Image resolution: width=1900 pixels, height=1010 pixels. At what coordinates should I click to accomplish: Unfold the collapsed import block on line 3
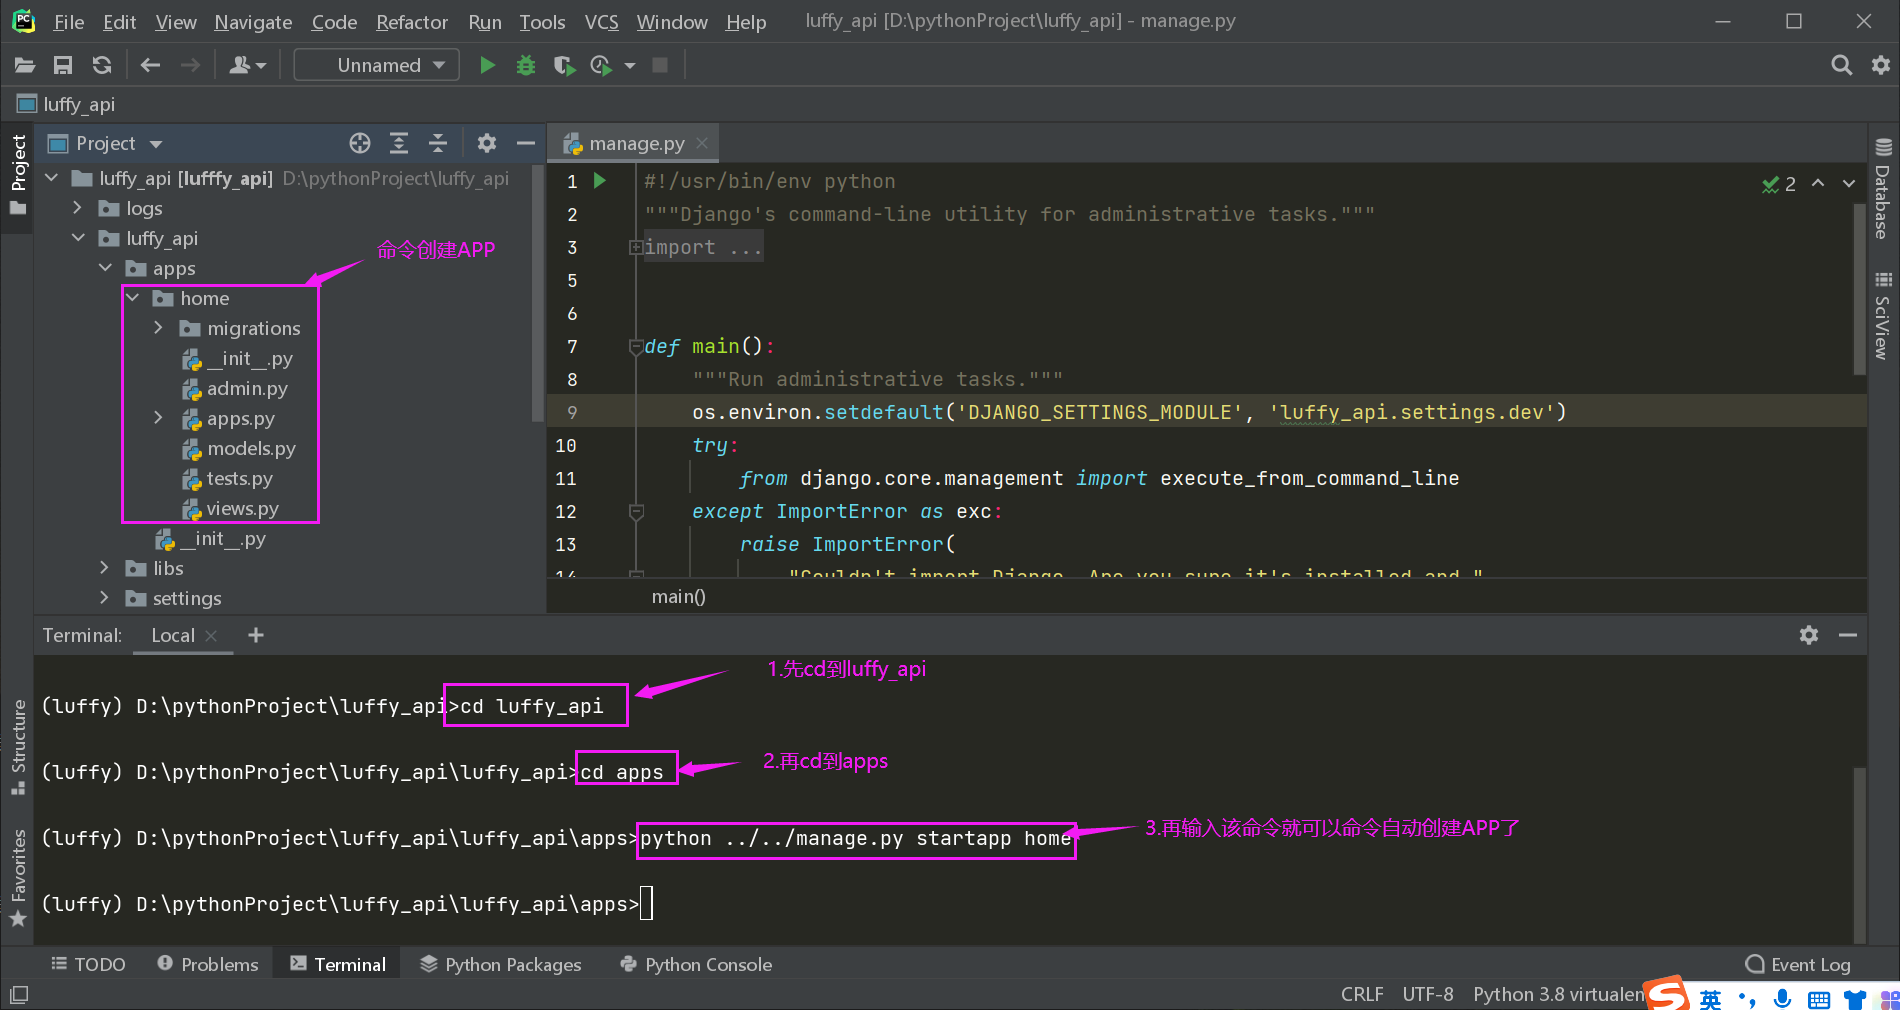pyautogui.click(x=635, y=247)
